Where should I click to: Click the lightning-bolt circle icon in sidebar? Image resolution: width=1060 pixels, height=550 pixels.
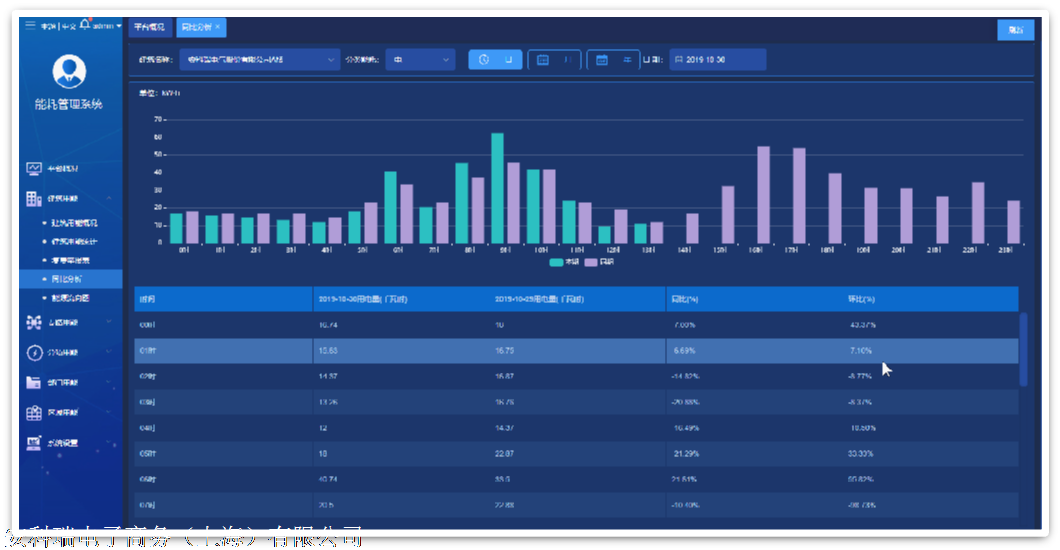(34, 352)
